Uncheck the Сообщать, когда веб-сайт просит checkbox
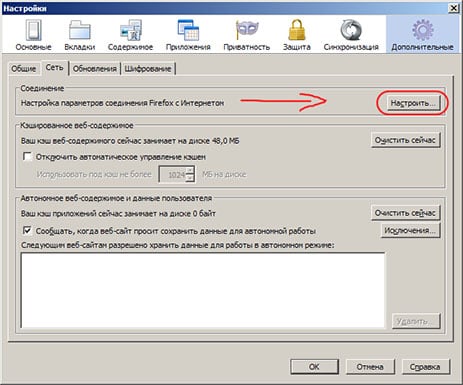 click(27, 230)
